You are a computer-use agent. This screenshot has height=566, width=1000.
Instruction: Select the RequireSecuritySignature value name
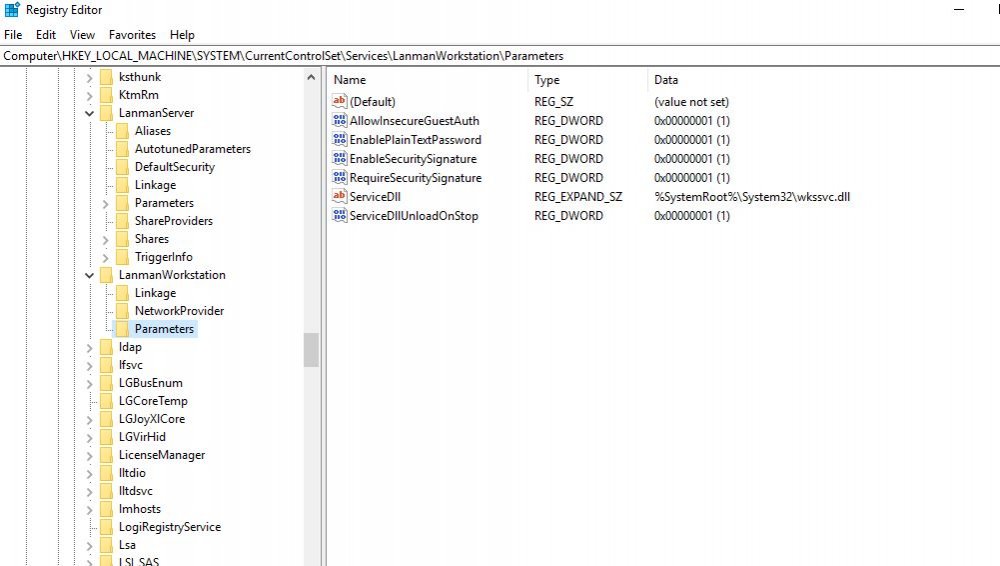click(x=415, y=178)
